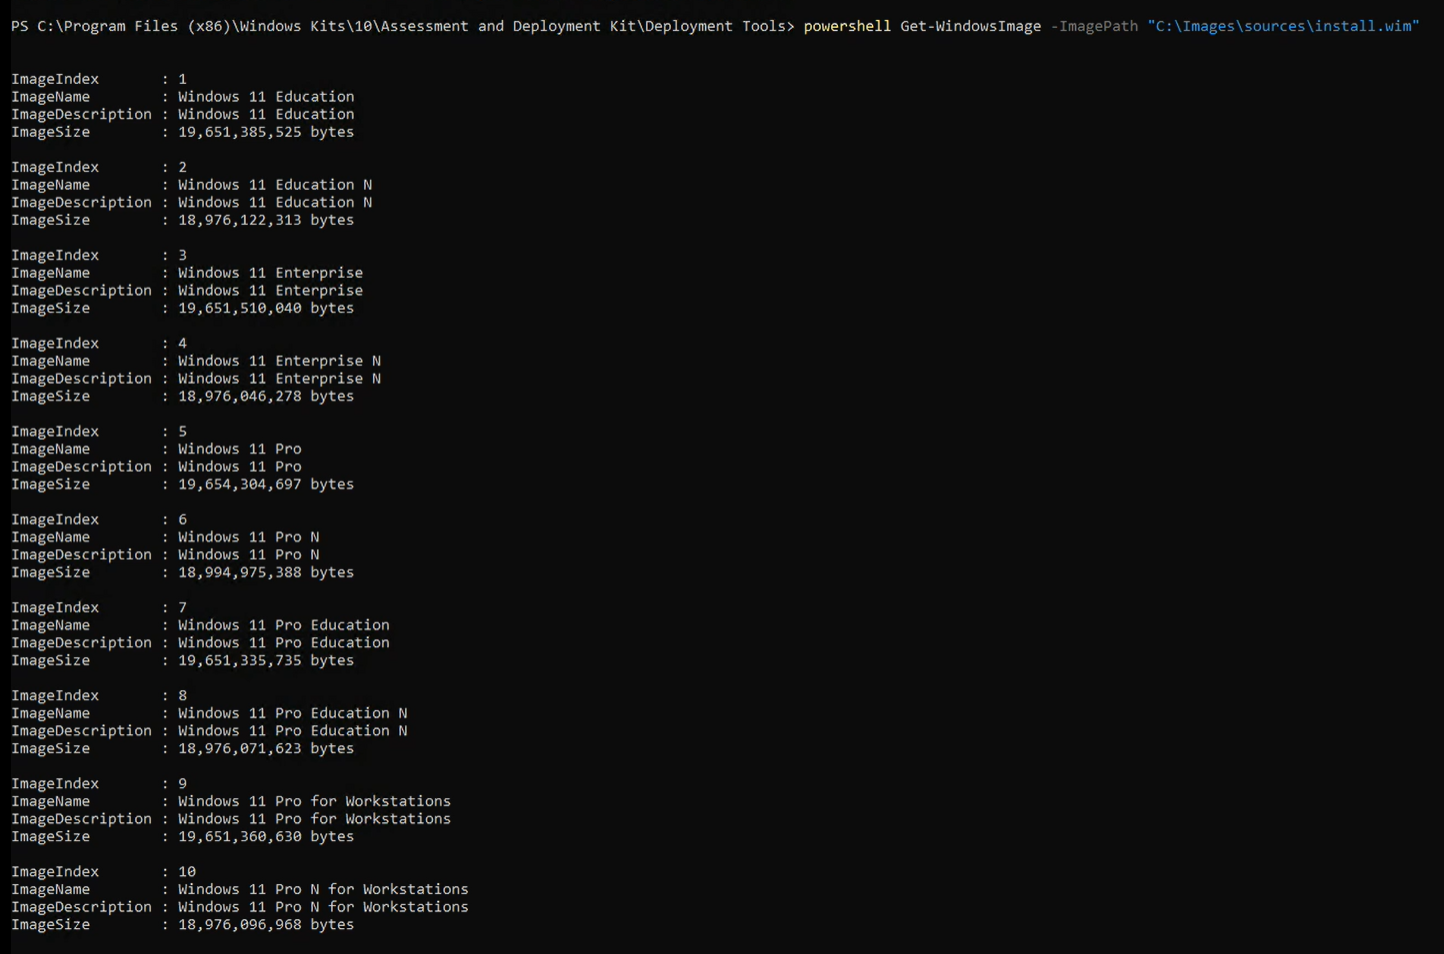Click the ImageIndex value 1
Viewport: 1444px width, 954px height.
(x=182, y=79)
